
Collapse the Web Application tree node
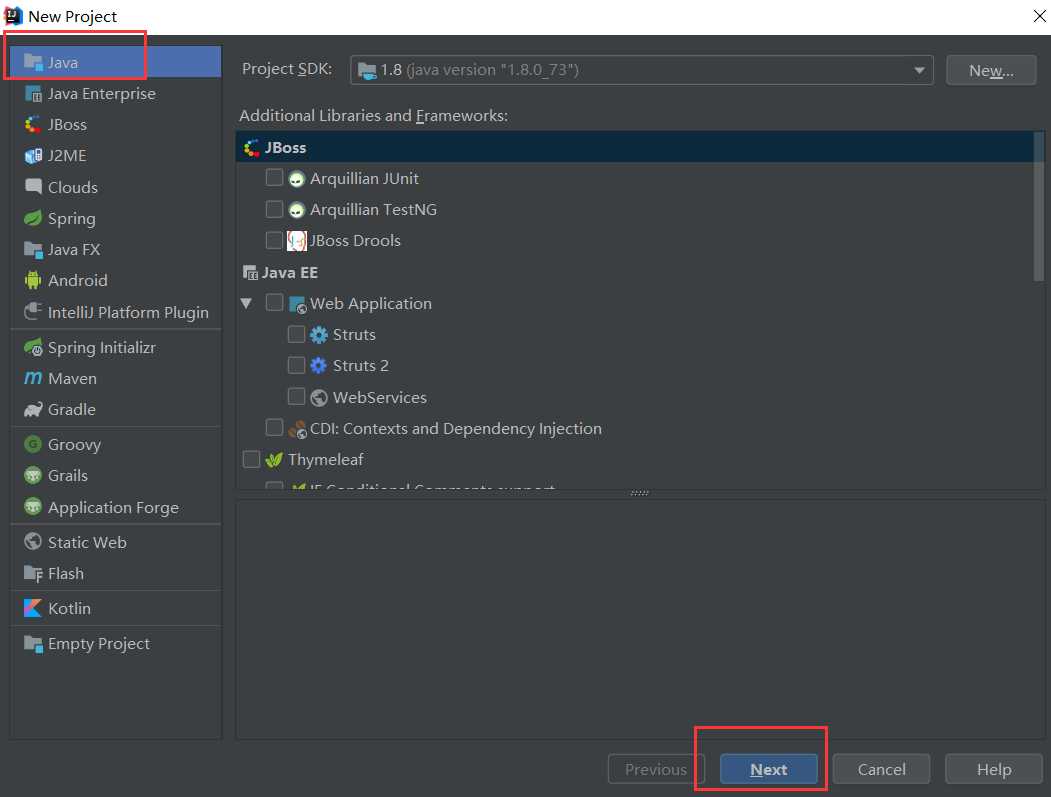pyautogui.click(x=247, y=304)
